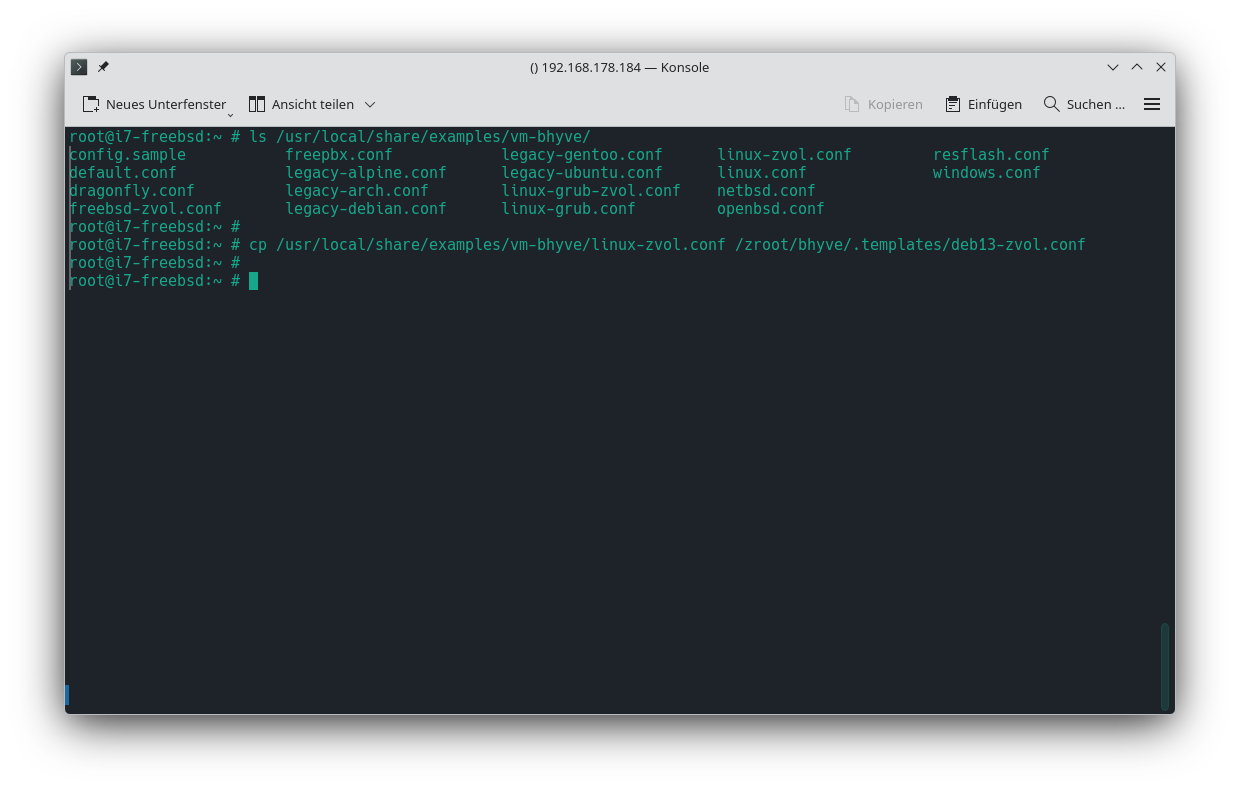
Task: Close the Konsole window
Action: point(1161,67)
